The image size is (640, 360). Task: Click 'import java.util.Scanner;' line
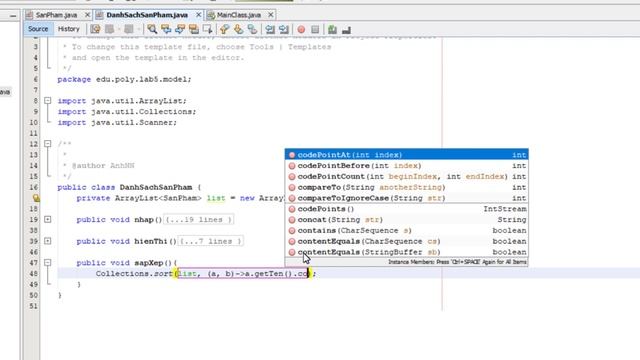click(x=117, y=122)
